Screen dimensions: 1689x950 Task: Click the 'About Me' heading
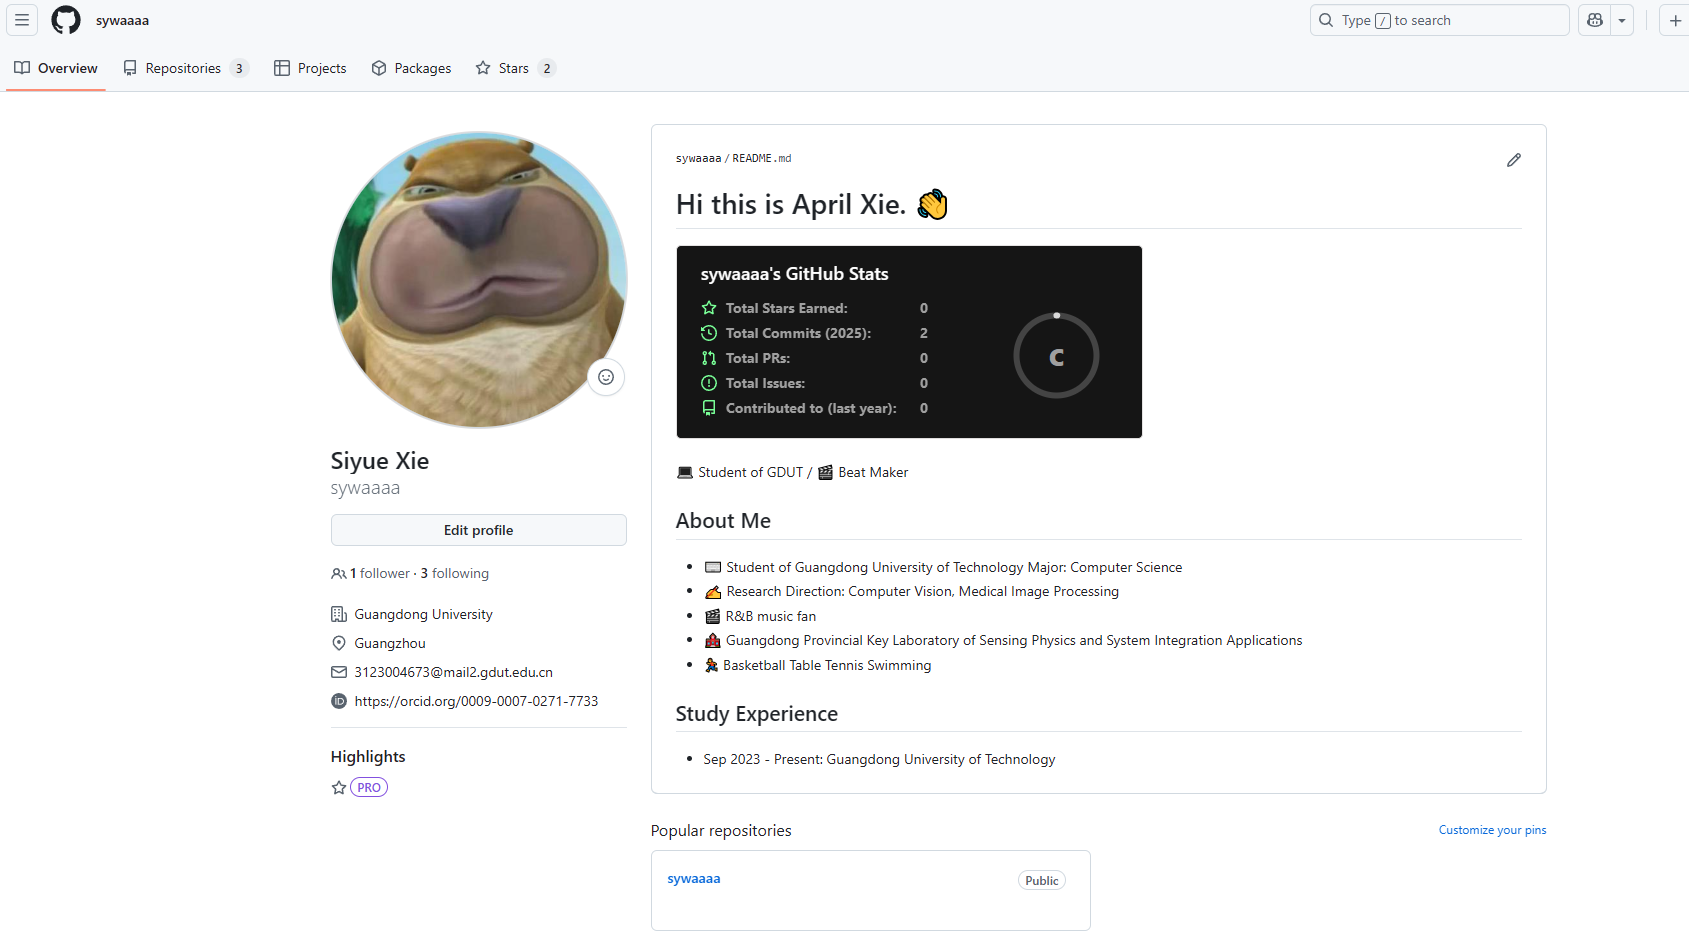[x=723, y=521]
